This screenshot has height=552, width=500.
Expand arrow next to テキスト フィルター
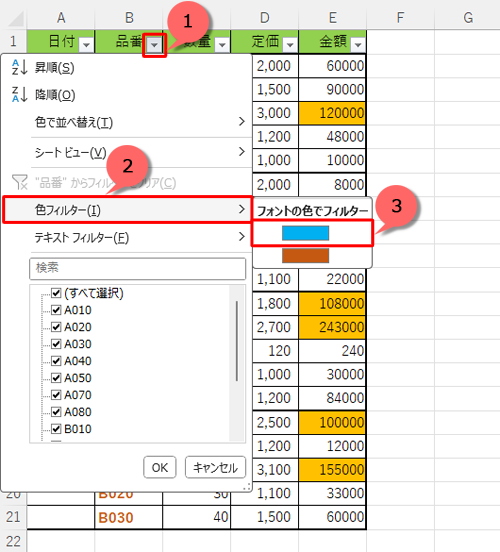[x=242, y=236]
